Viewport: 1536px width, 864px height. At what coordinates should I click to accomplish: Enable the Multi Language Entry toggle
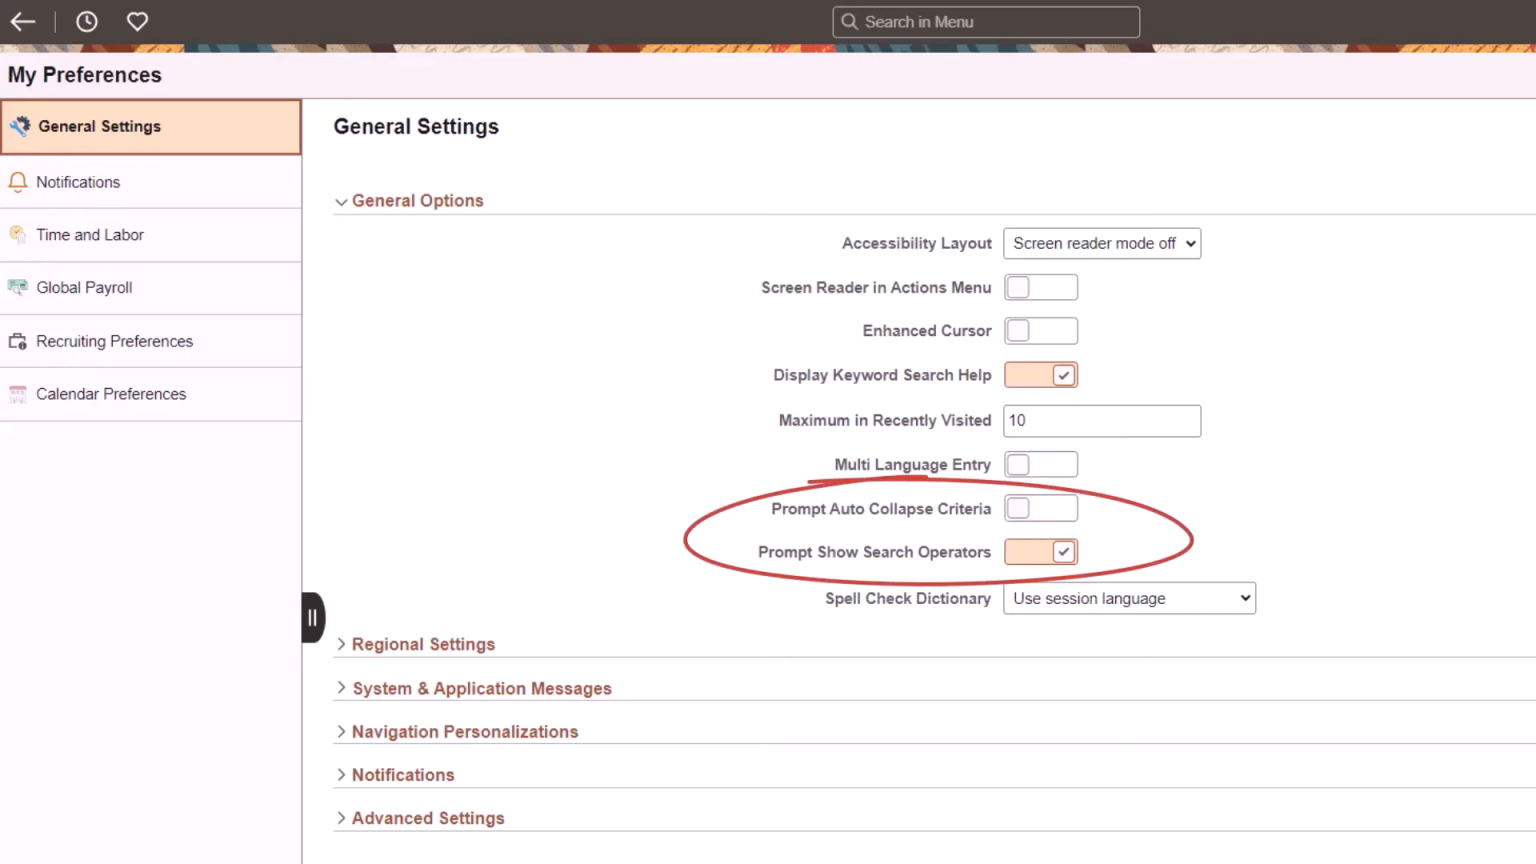pyautogui.click(x=1041, y=464)
